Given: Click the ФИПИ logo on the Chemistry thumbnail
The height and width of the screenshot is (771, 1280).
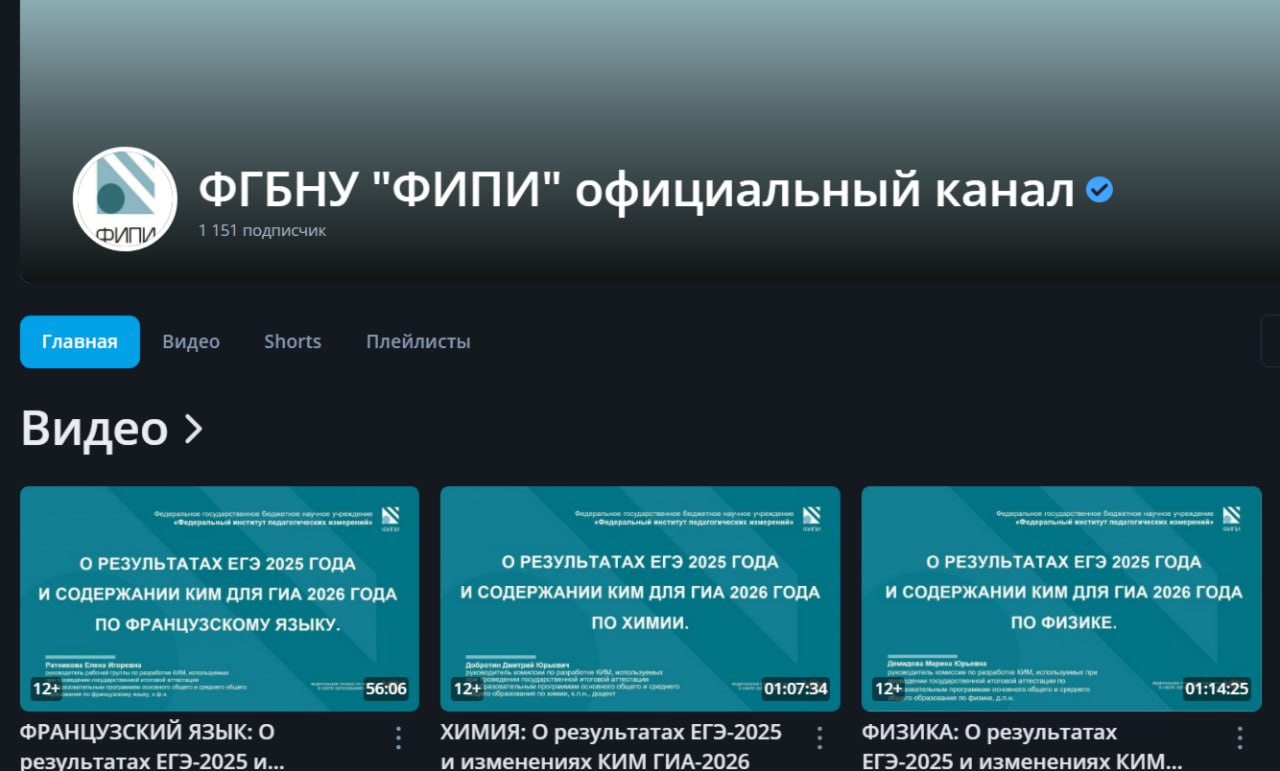Looking at the screenshot, I should coord(812,518).
